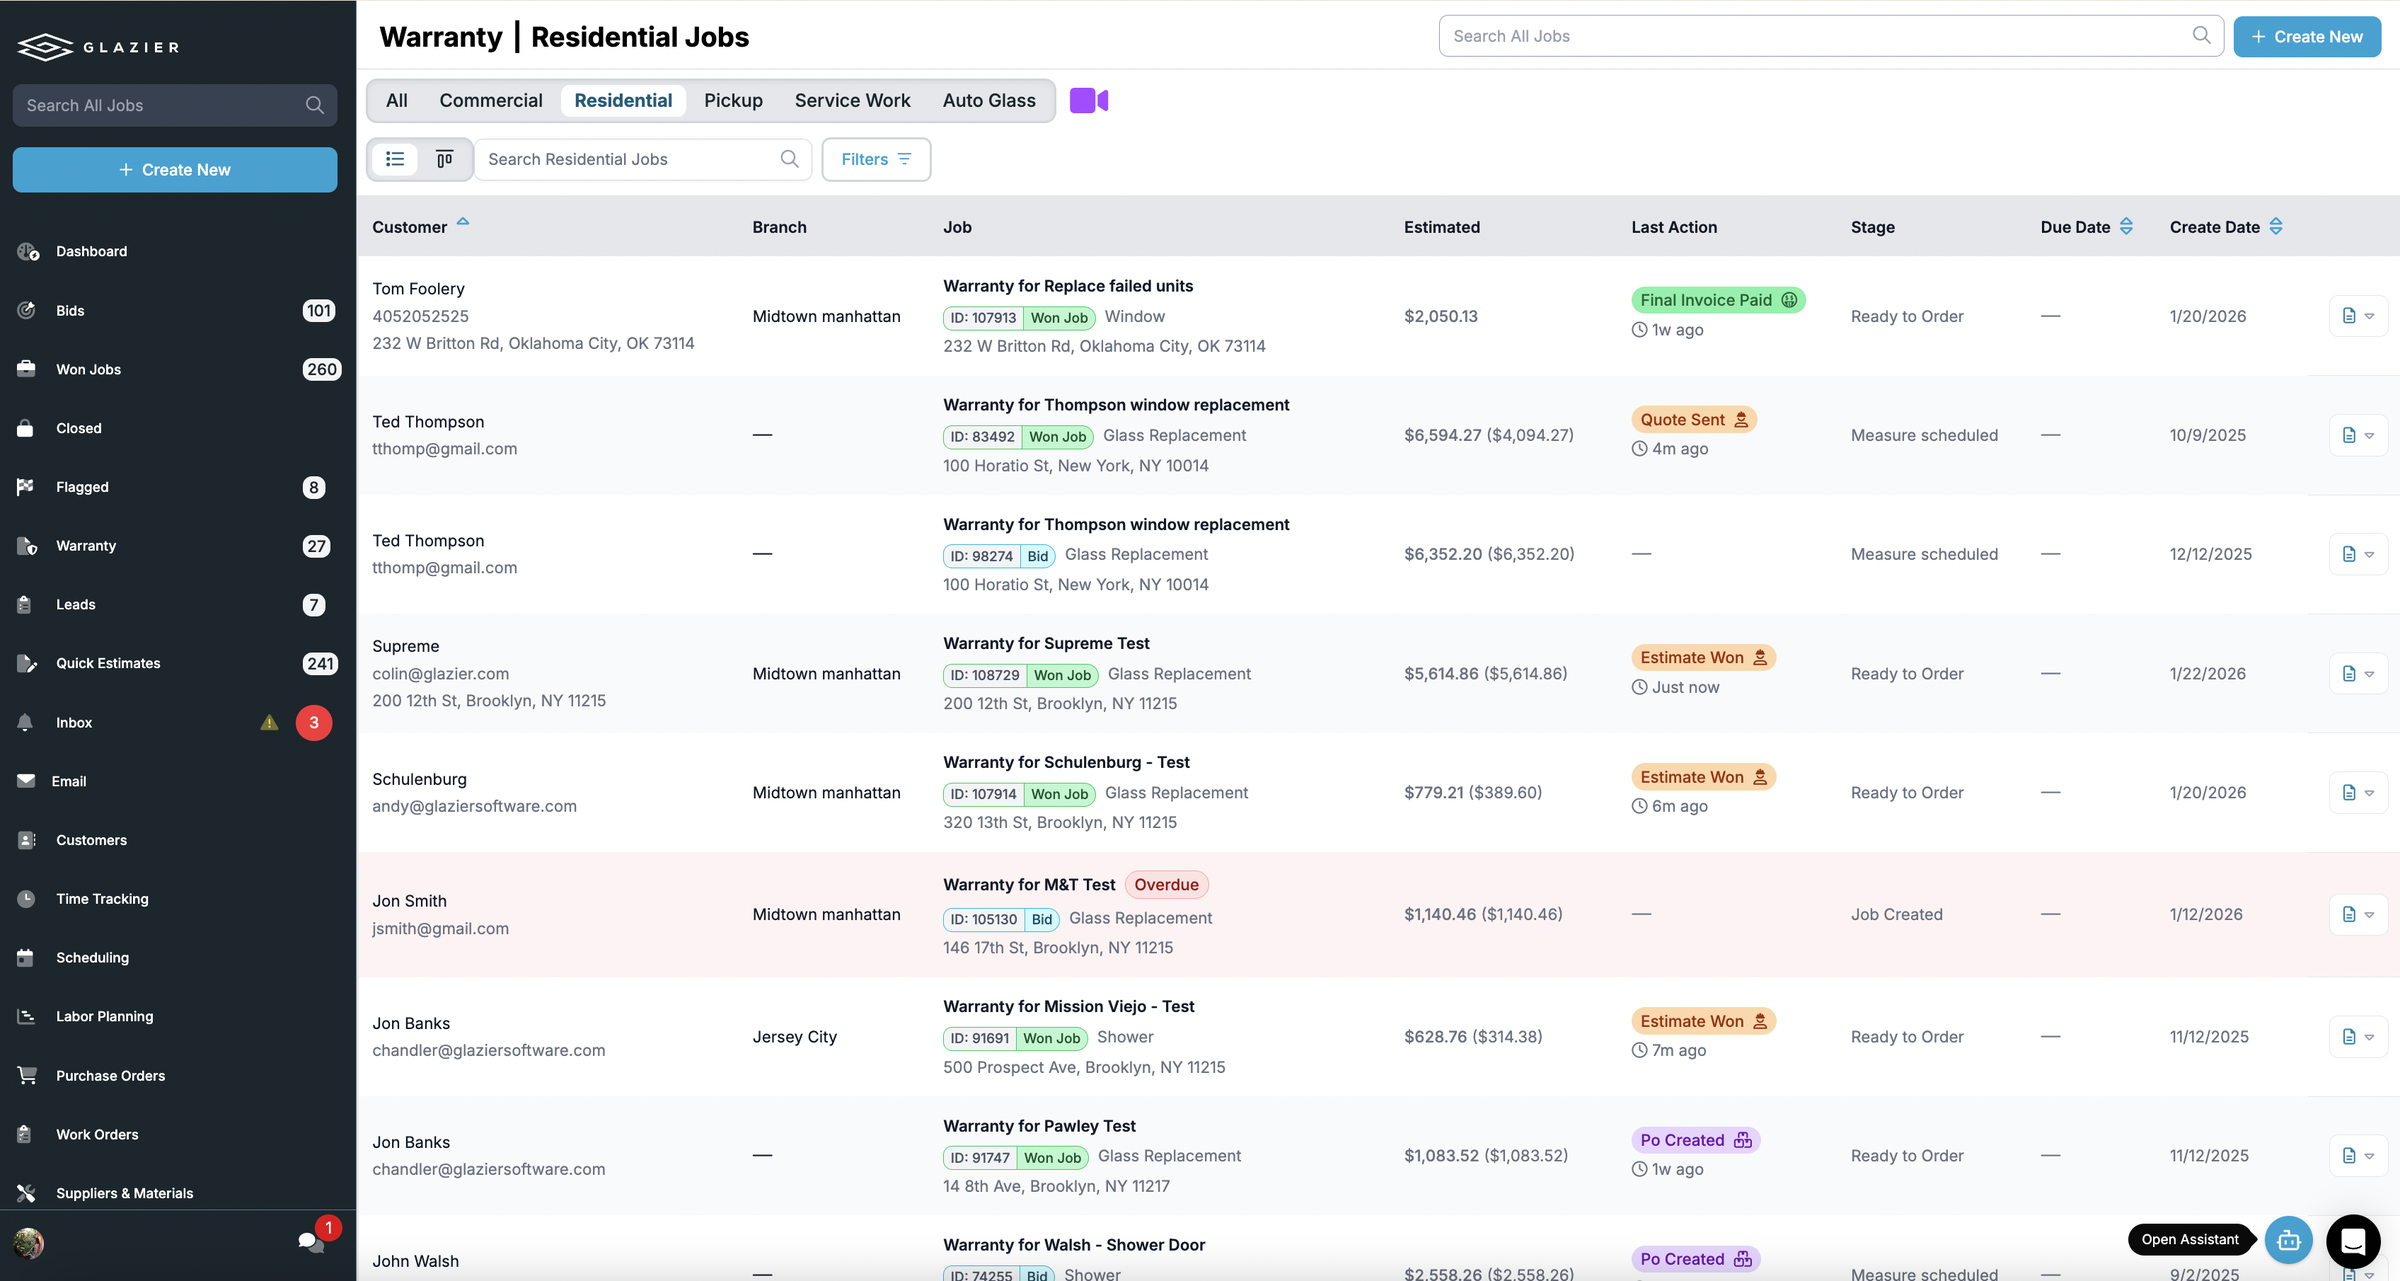Click the Overdue badge on M&T Test
The image size is (2400, 1281).
pyautogui.click(x=1166, y=885)
